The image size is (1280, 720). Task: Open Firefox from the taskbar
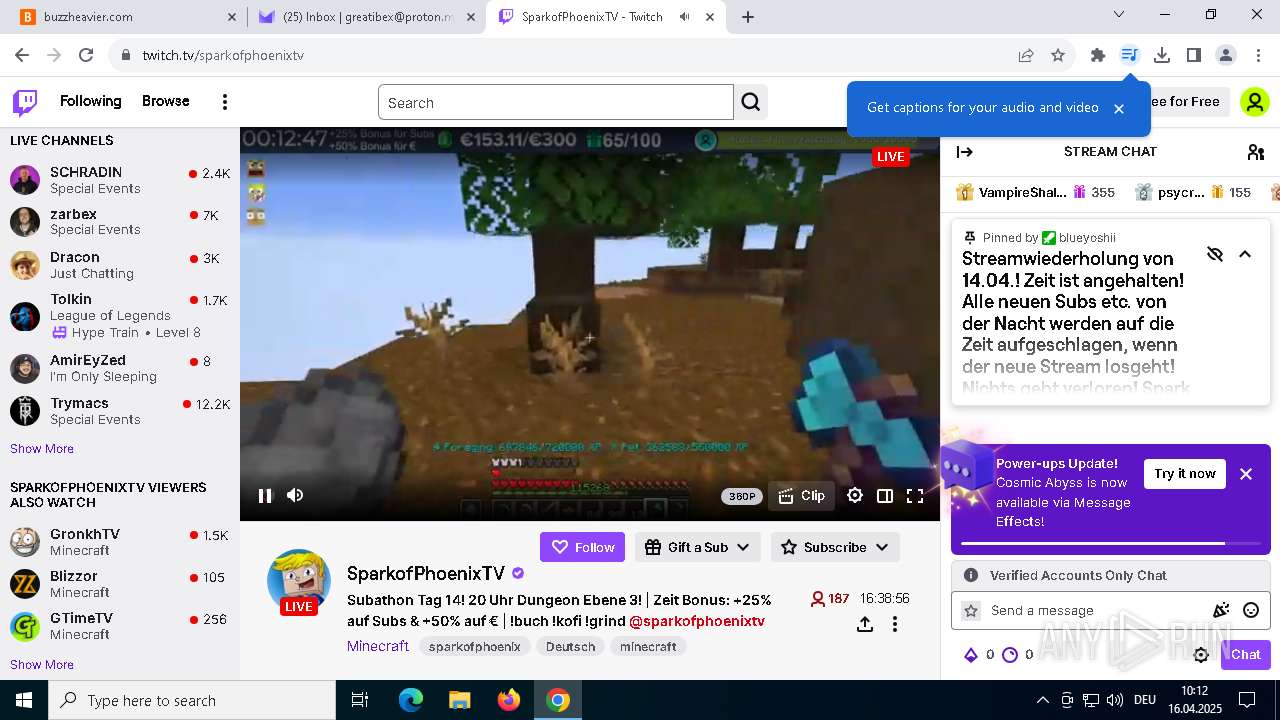(509, 700)
